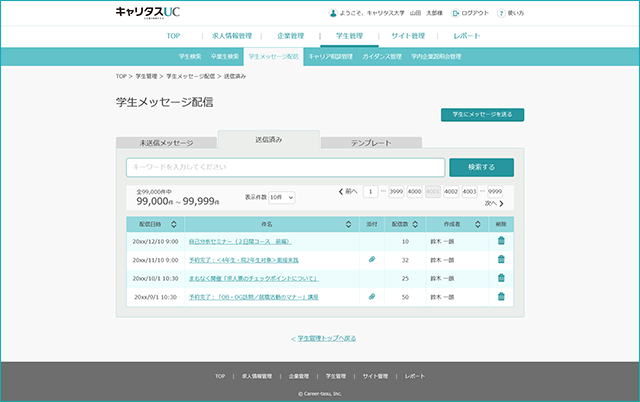
Task: Sort table by 配信日時 column
Action: 173,224
